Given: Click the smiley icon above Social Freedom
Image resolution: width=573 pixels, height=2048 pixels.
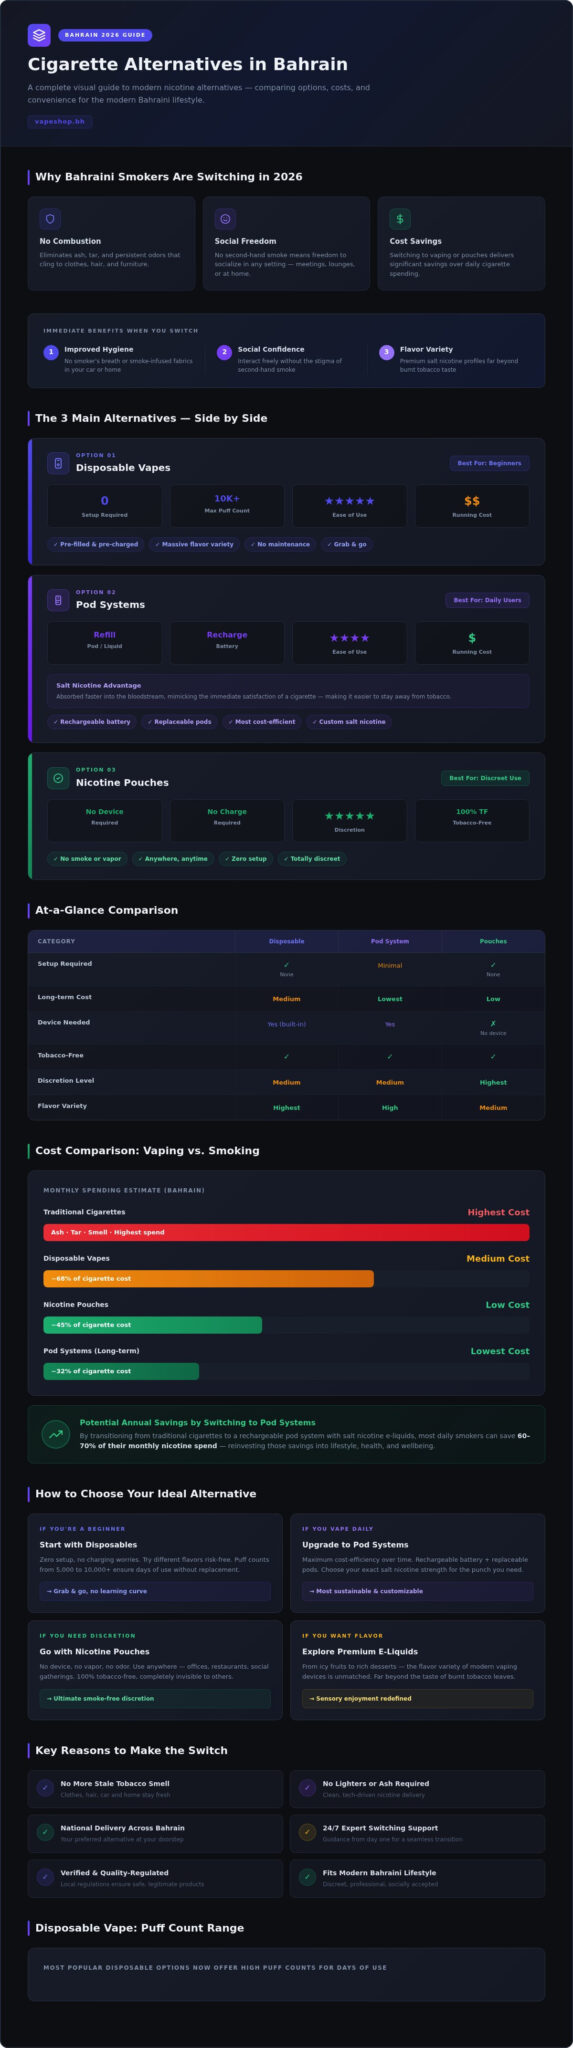Looking at the screenshot, I should click(x=225, y=219).
